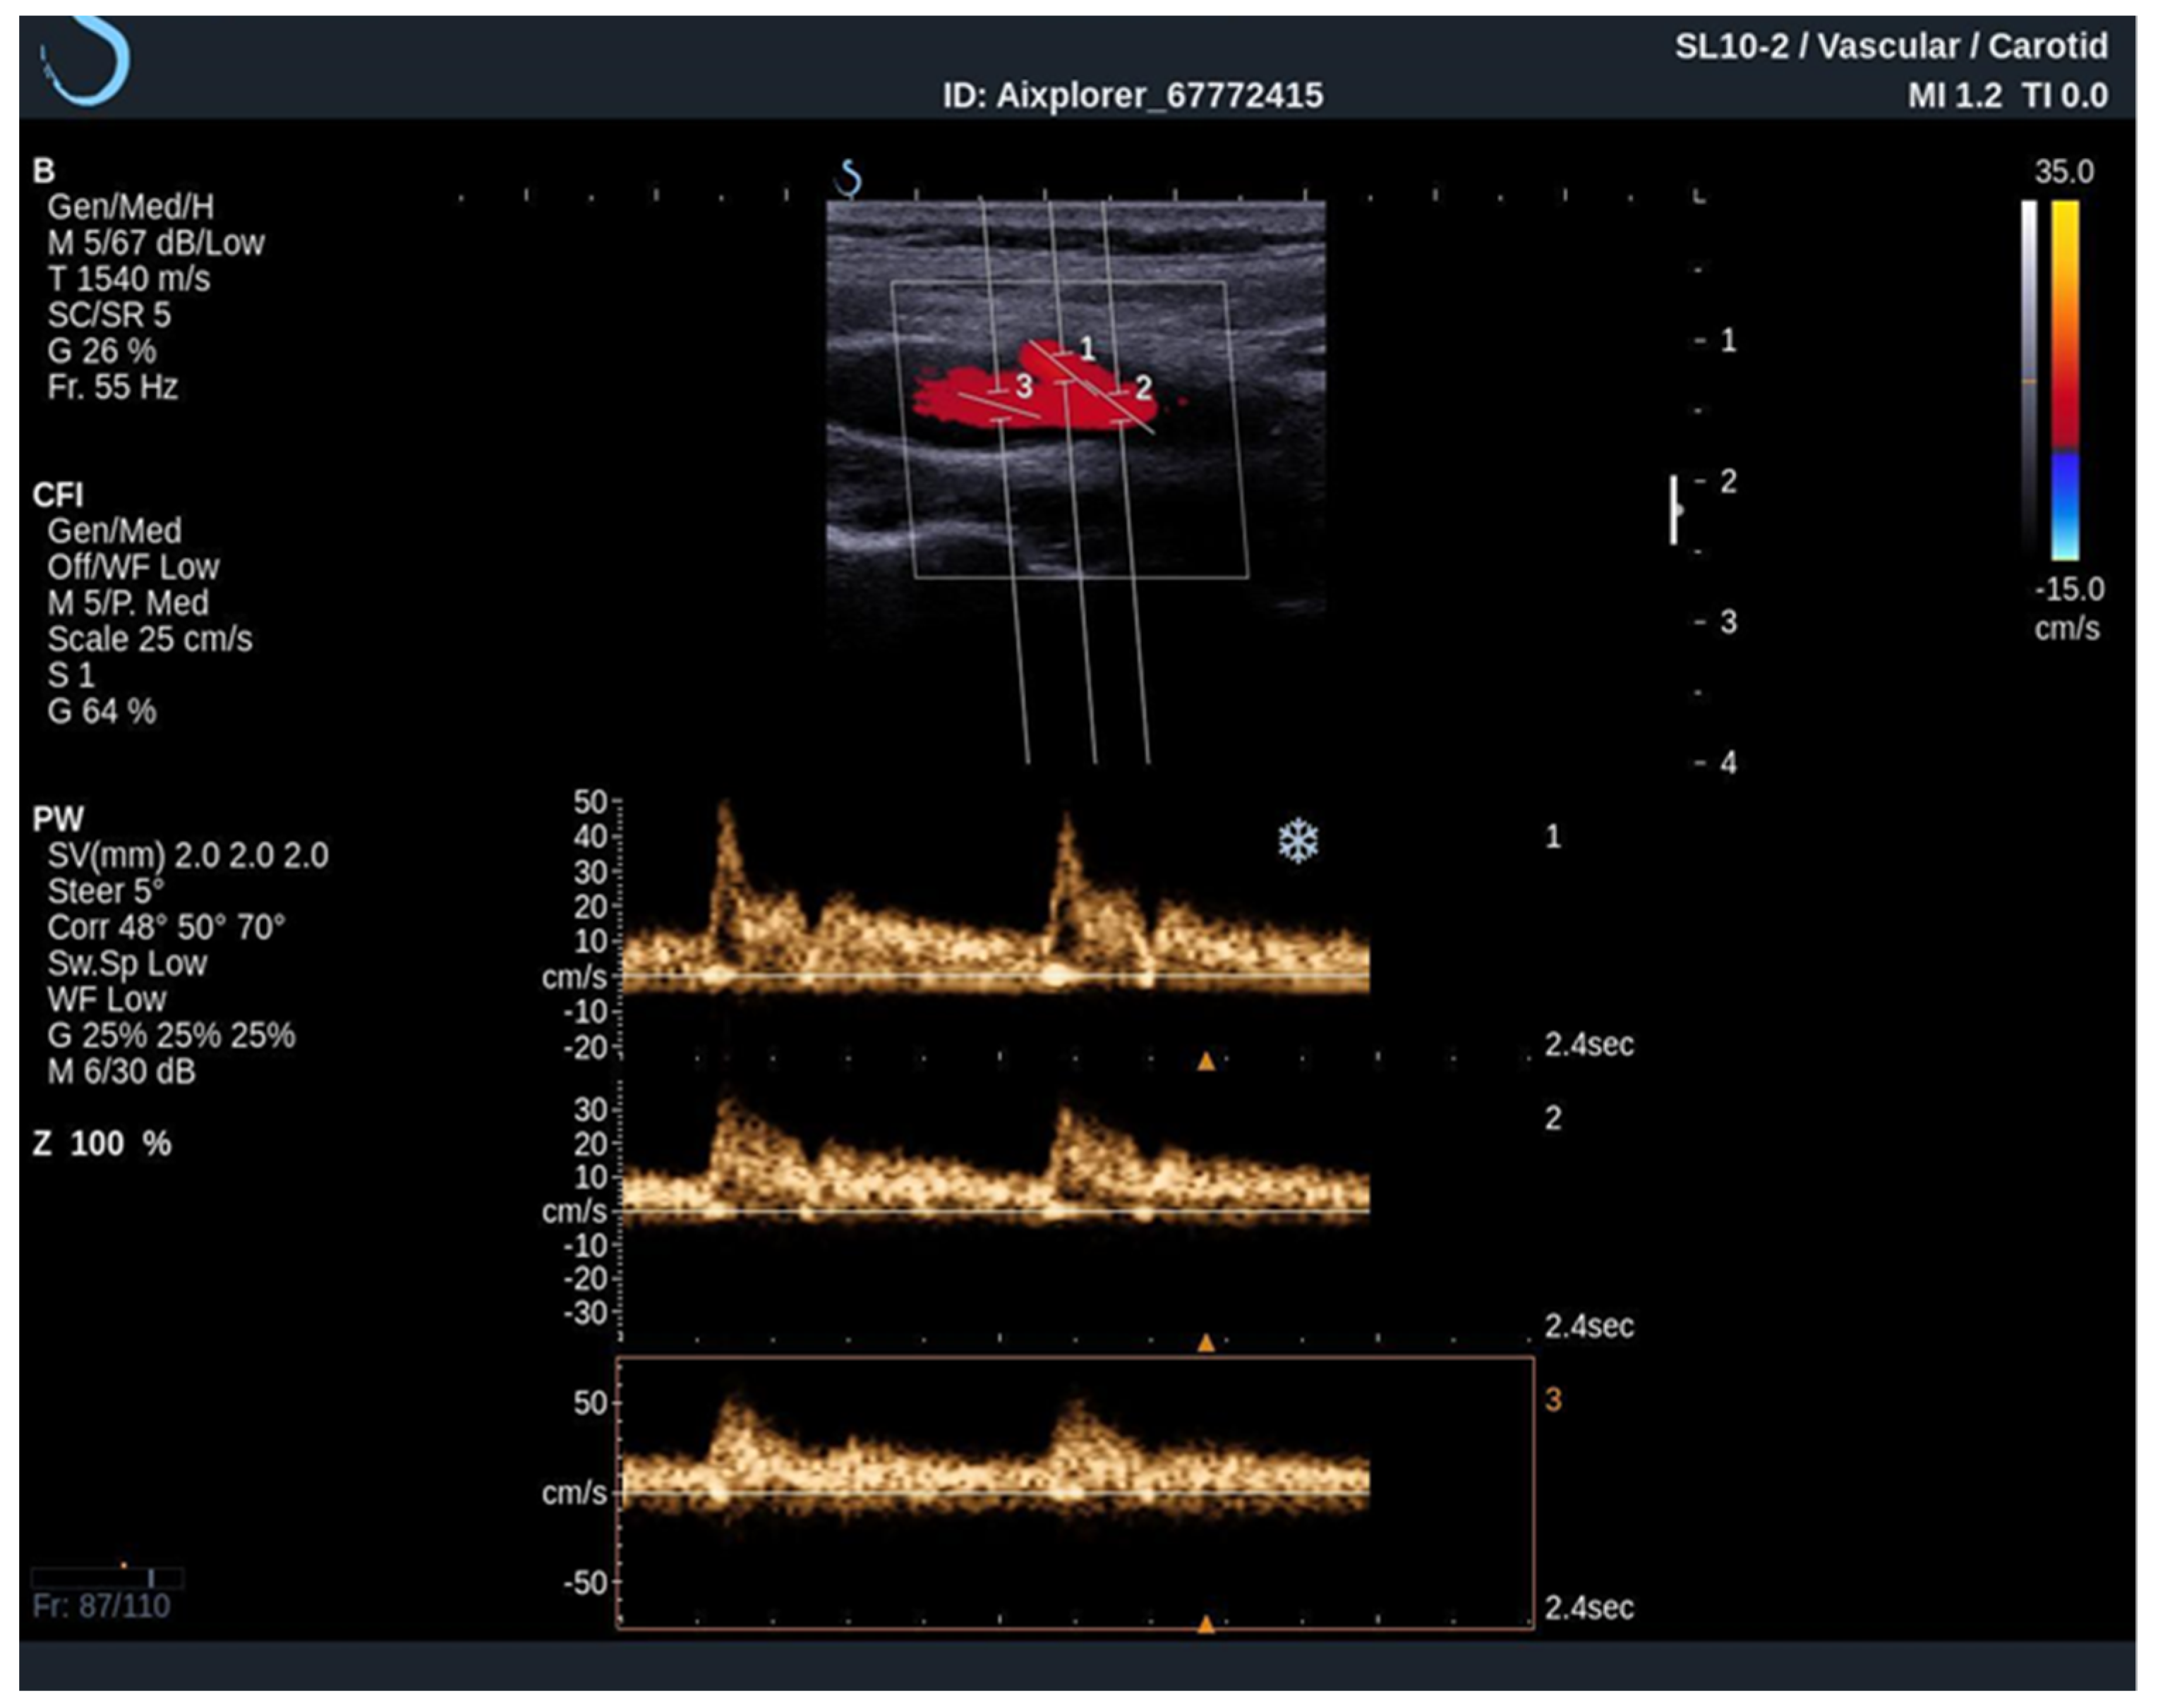Click the PW mode heading
This screenshot has height=1708, width=2158.
tap(58, 819)
